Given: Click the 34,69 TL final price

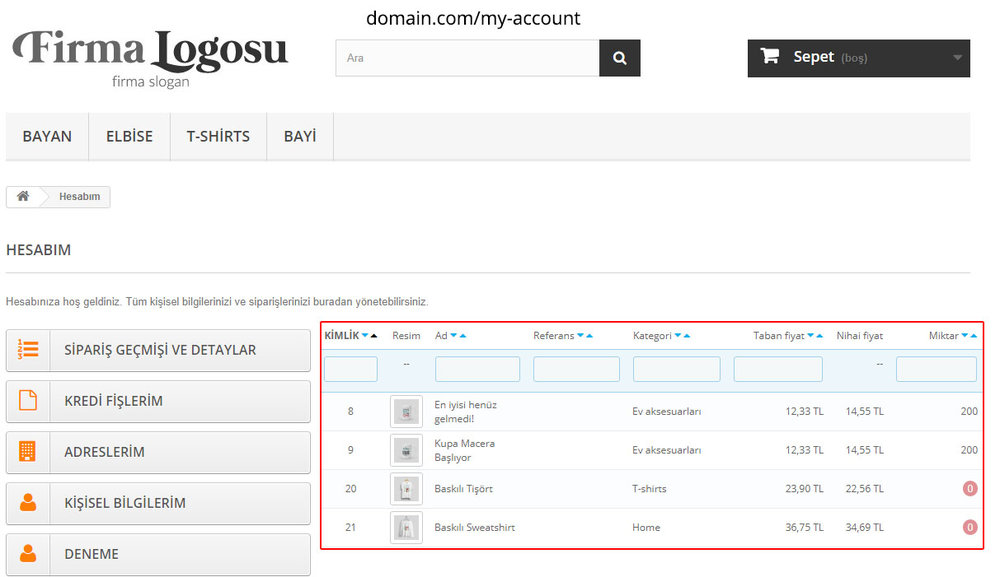Looking at the screenshot, I should coord(865,527).
